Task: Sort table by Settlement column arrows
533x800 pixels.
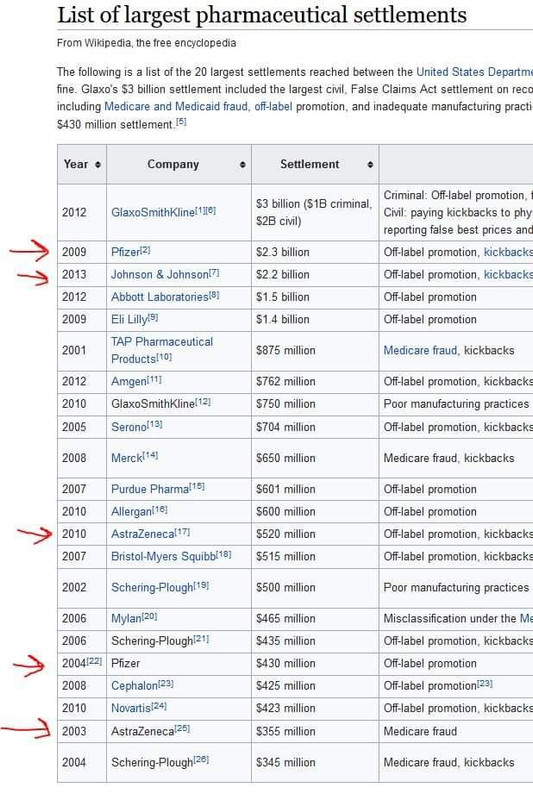Action: coord(370,165)
